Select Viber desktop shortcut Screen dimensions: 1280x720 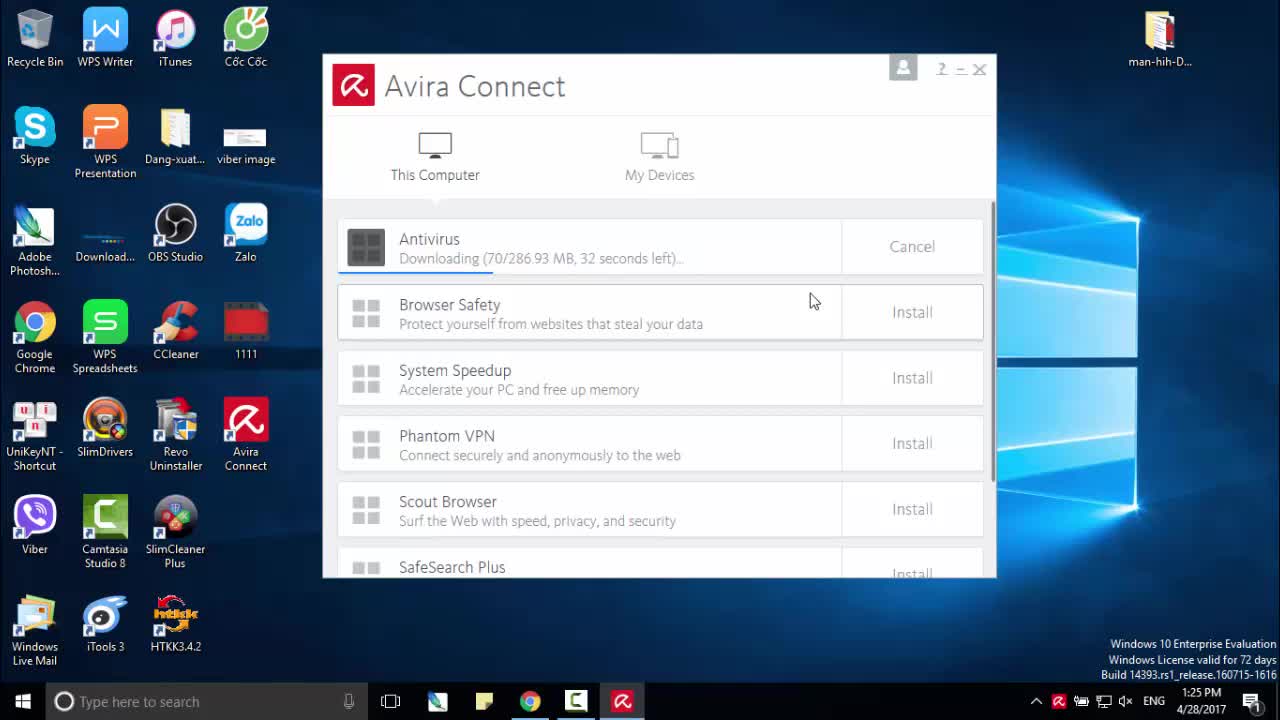click(x=35, y=525)
